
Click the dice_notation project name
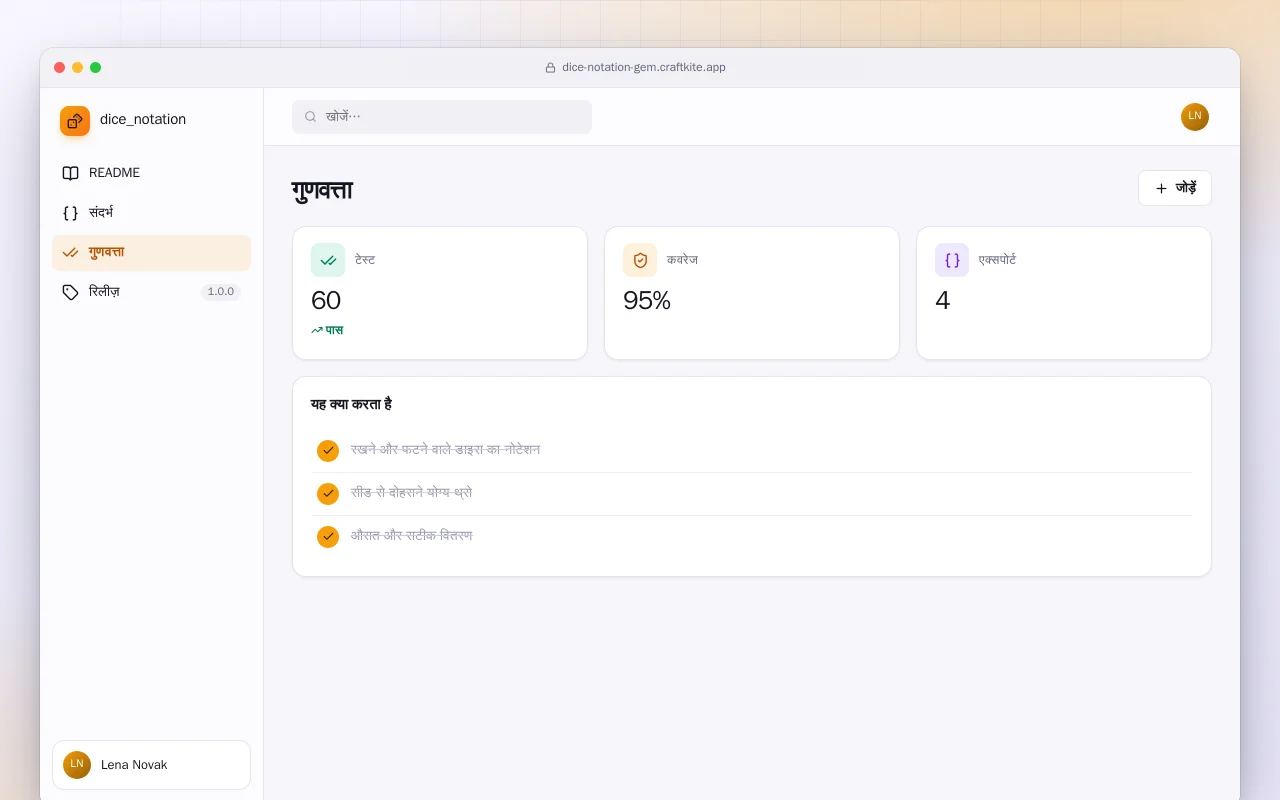(x=143, y=120)
